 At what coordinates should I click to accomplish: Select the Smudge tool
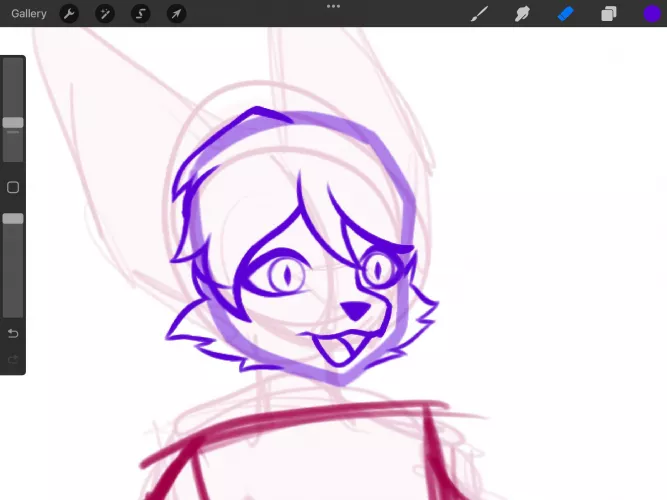tap(522, 14)
